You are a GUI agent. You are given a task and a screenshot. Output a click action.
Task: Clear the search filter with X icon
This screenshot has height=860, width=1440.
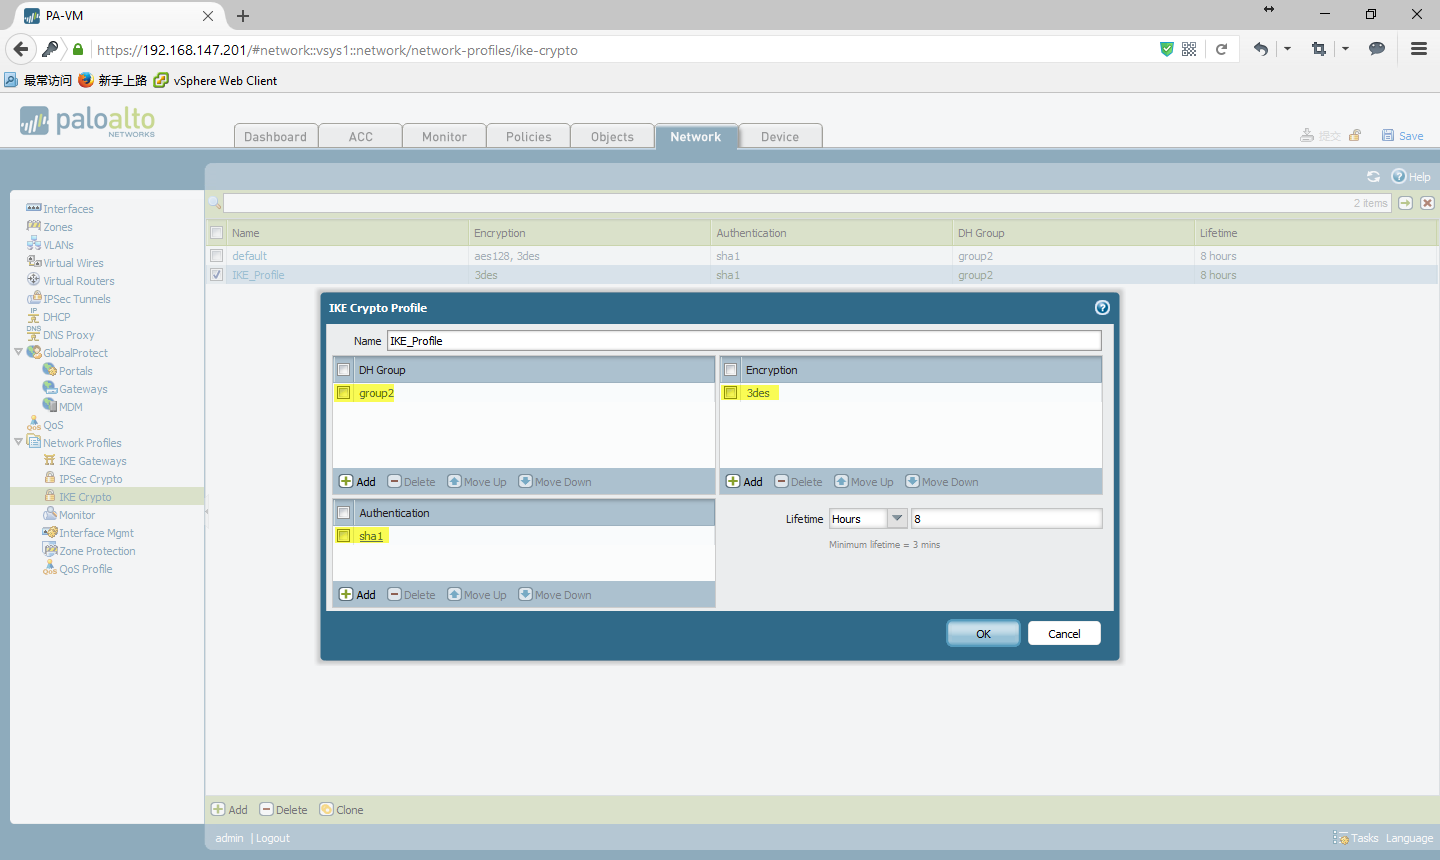(1427, 203)
